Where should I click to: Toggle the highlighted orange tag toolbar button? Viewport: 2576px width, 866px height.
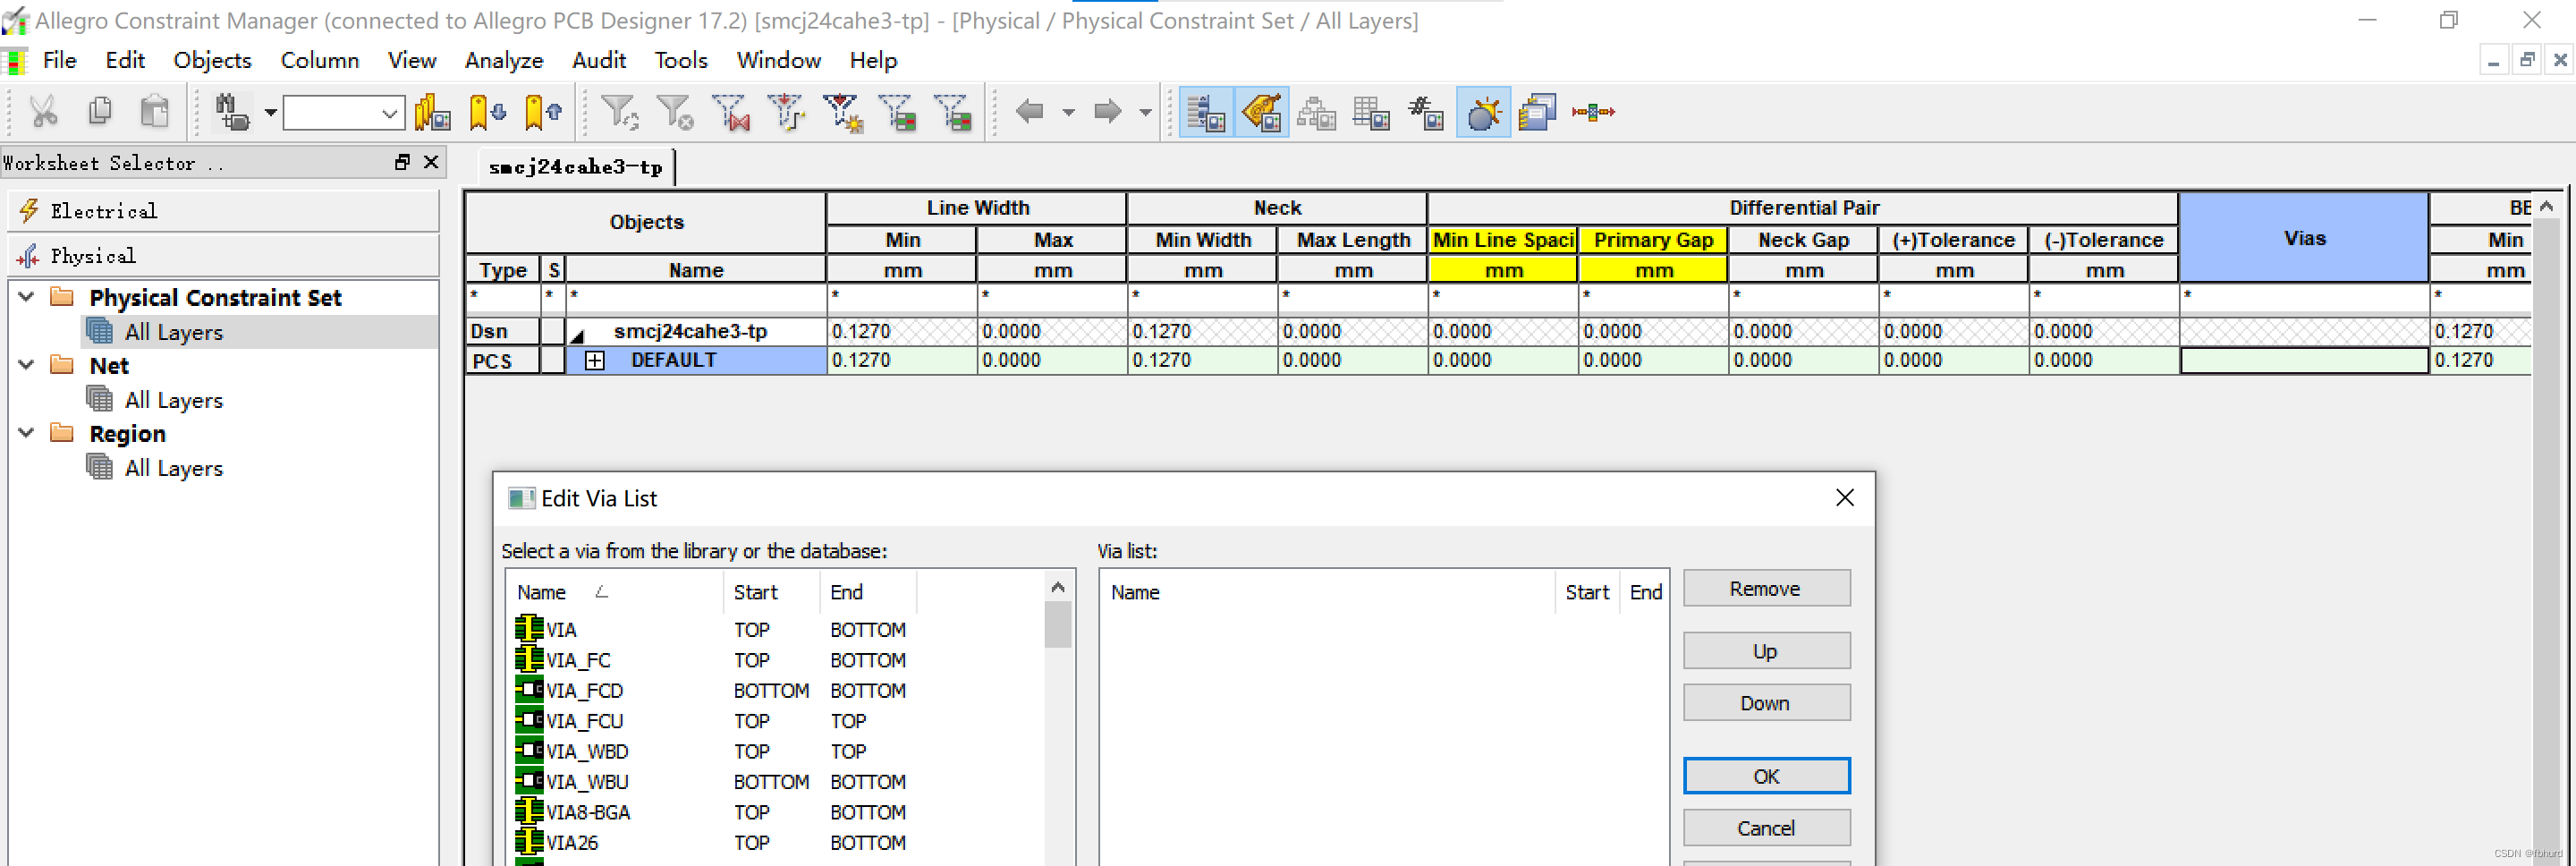(x=1262, y=112)
